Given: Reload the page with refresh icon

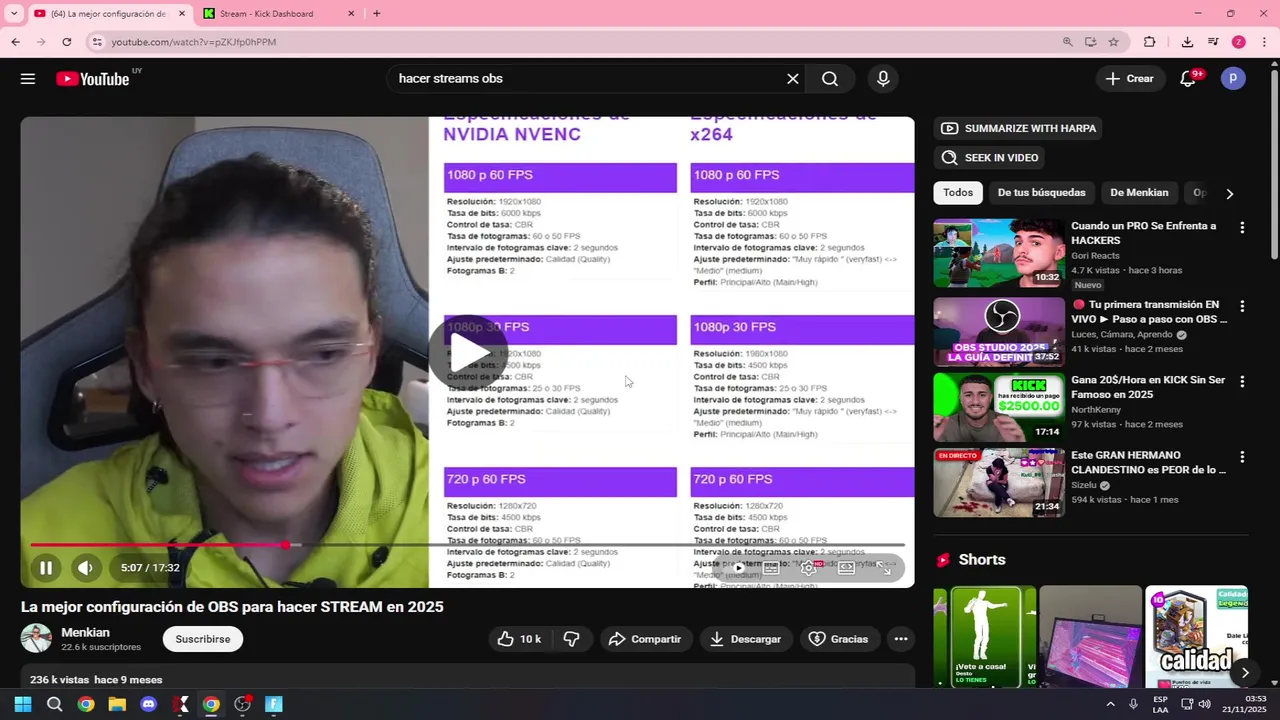Looking at the screenshot, I should [67, 42].
